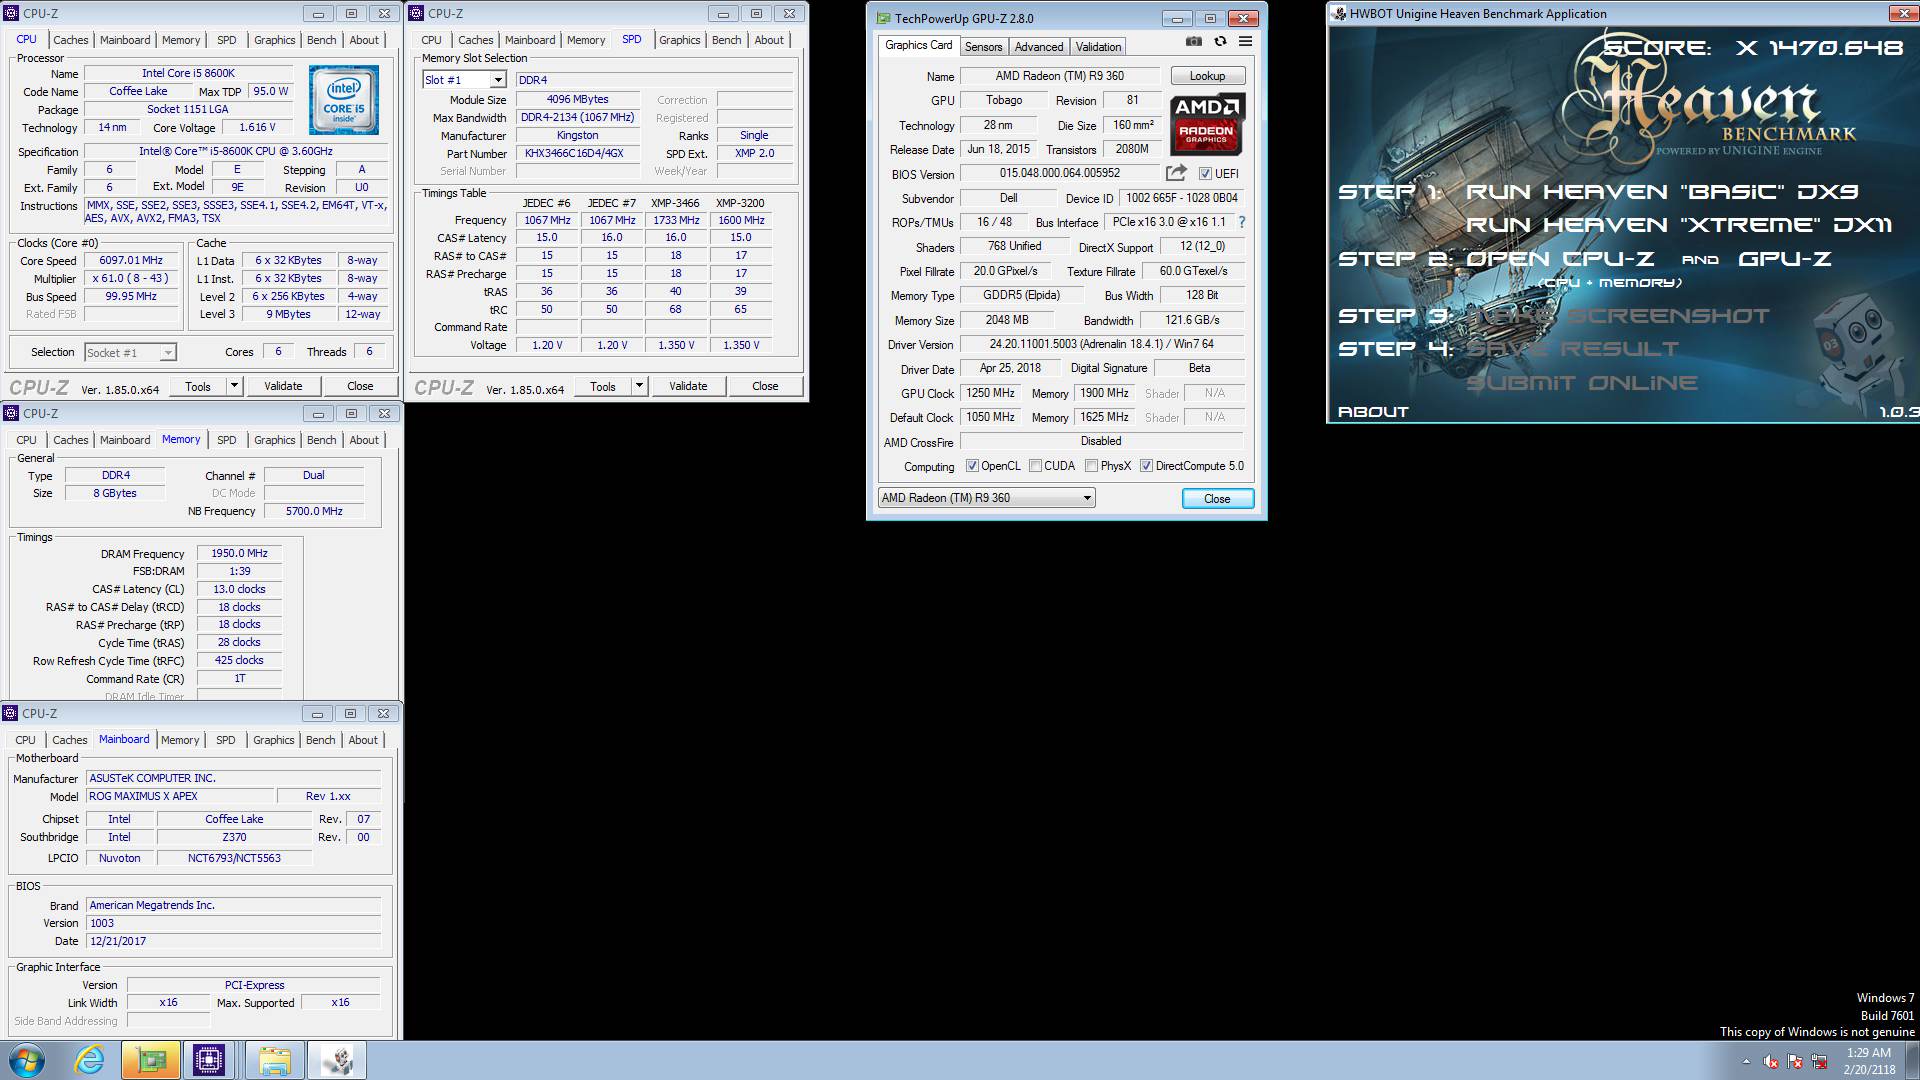Screen dimensions: 1920x1080
Task: Open the Advanced tab in GPU-Z
Action: [x=1039, y=47]
